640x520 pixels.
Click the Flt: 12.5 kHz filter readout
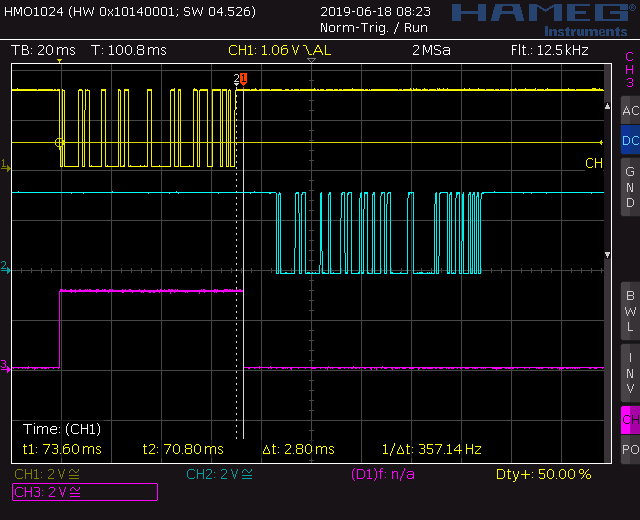point(548,50)
